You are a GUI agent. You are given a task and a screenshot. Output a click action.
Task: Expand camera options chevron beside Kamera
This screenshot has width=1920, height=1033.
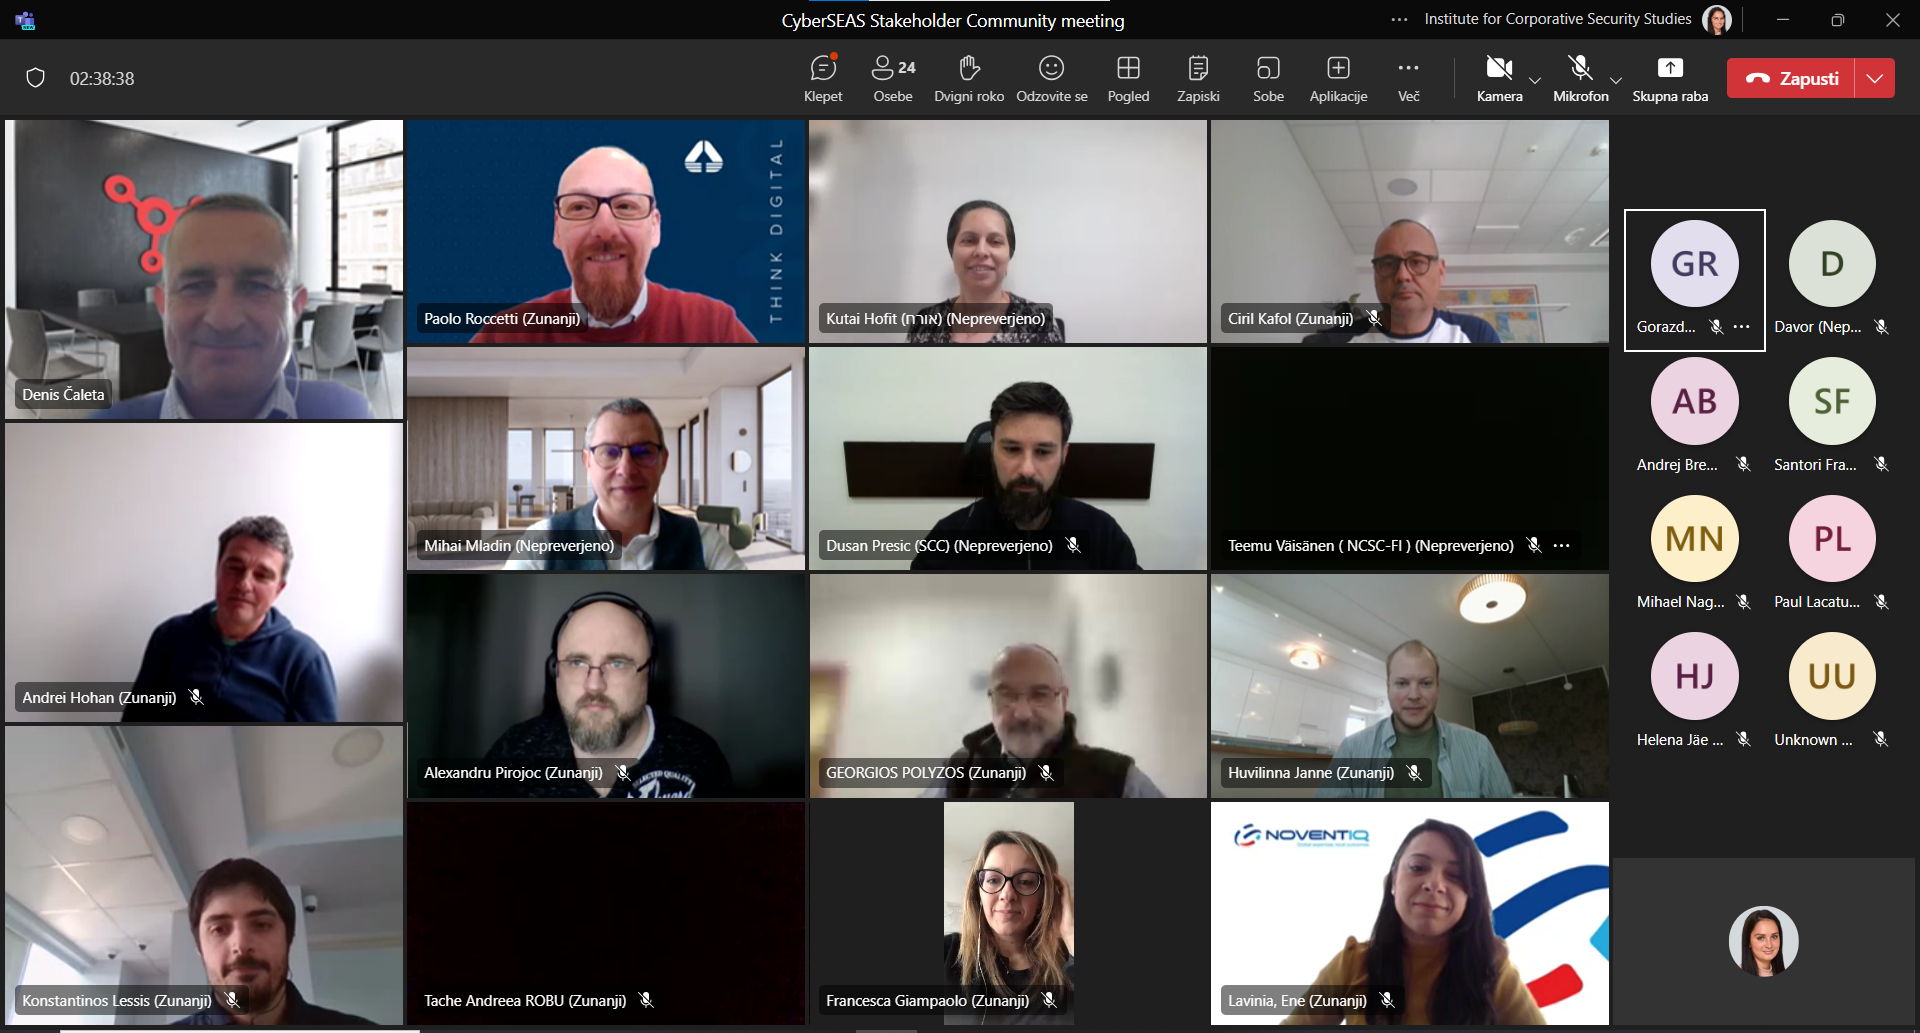point(1535,80)
